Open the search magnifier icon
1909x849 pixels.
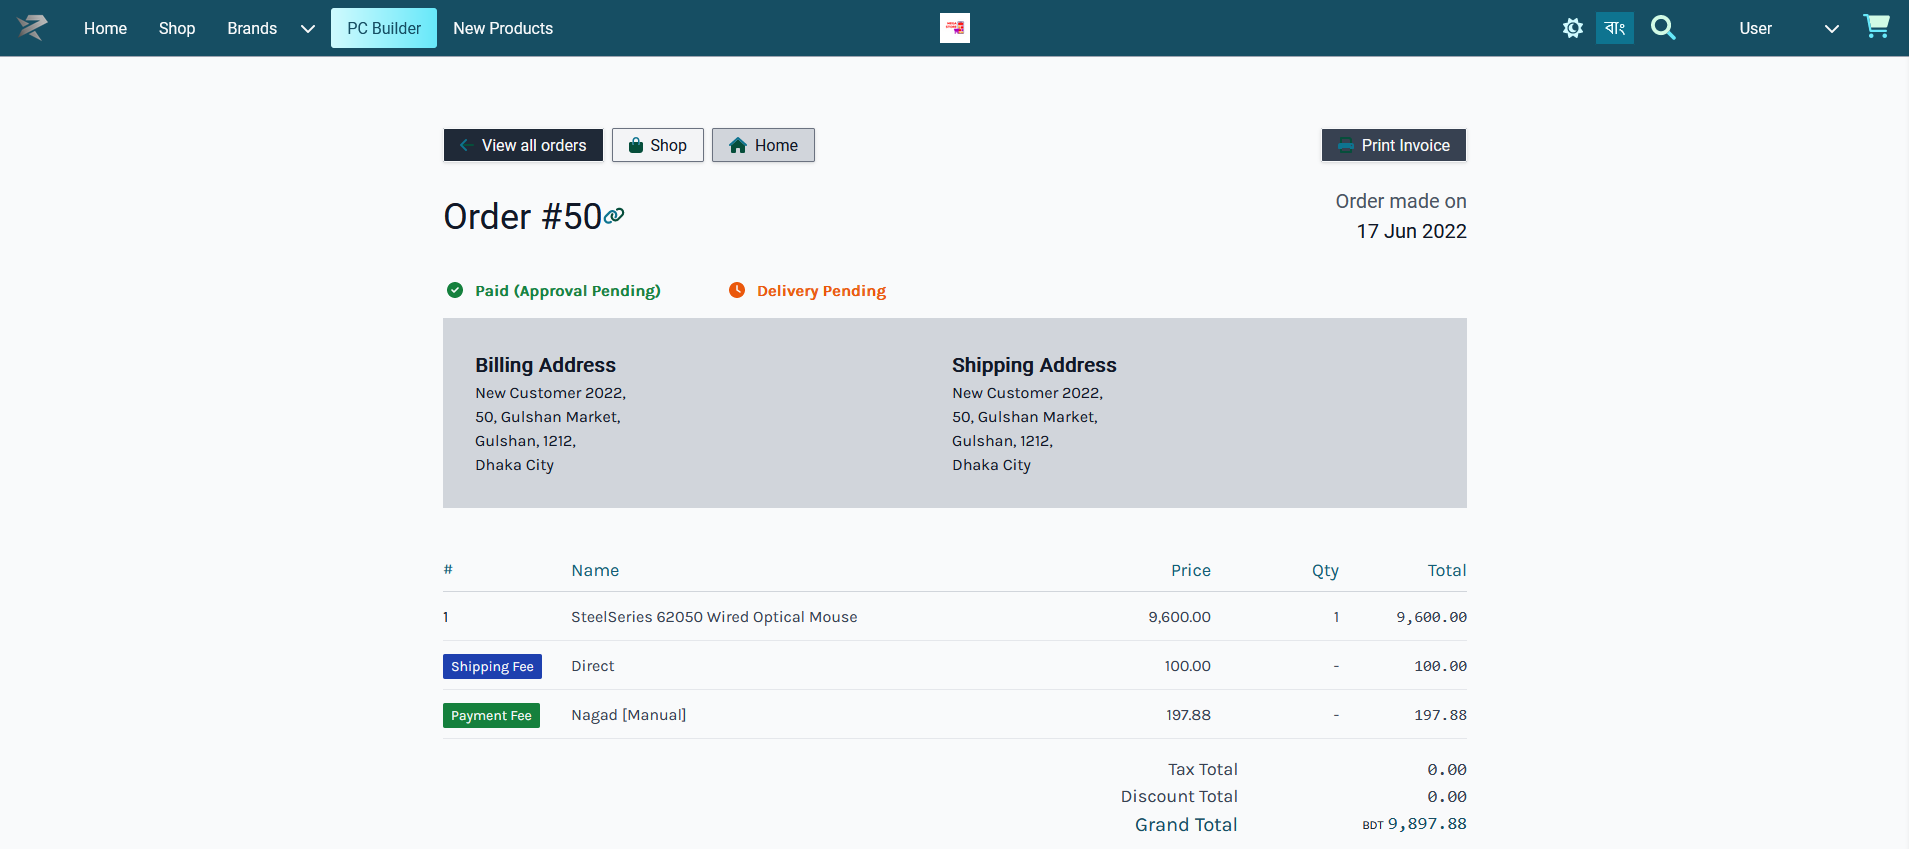1663,28
